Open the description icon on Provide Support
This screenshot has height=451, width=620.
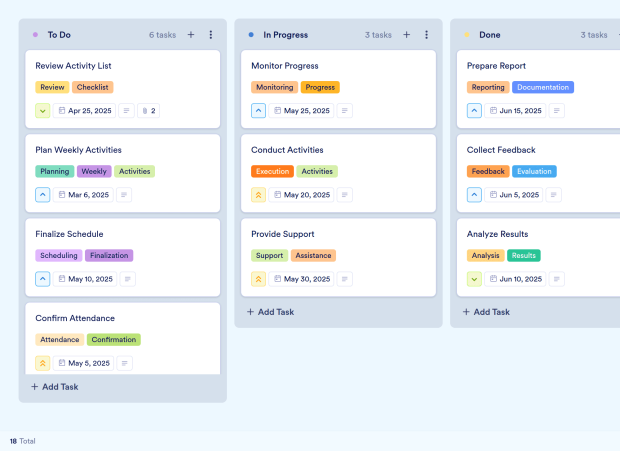coord(344,279)
